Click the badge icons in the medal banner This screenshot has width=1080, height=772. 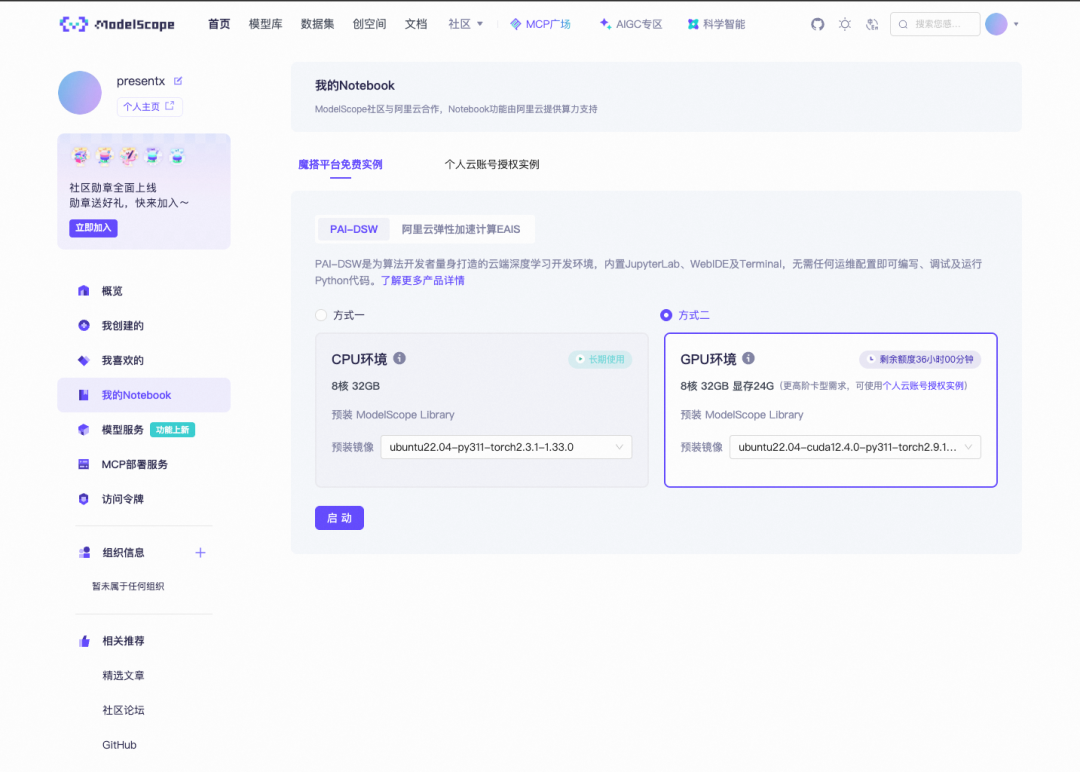129,156
